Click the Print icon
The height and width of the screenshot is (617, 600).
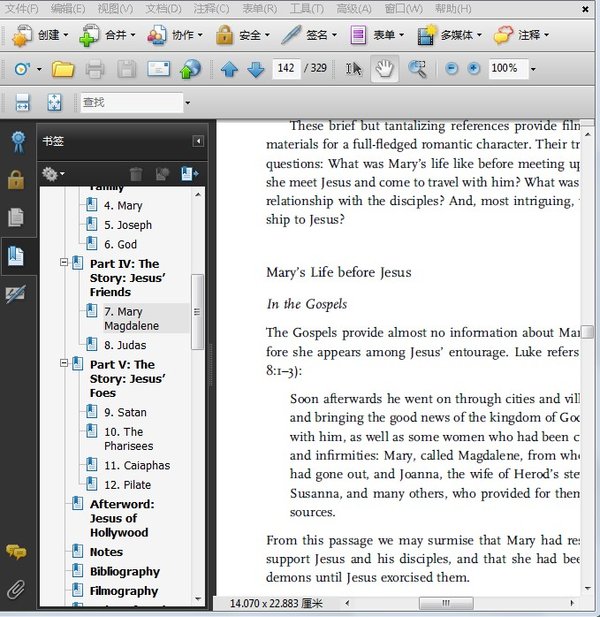95,69
